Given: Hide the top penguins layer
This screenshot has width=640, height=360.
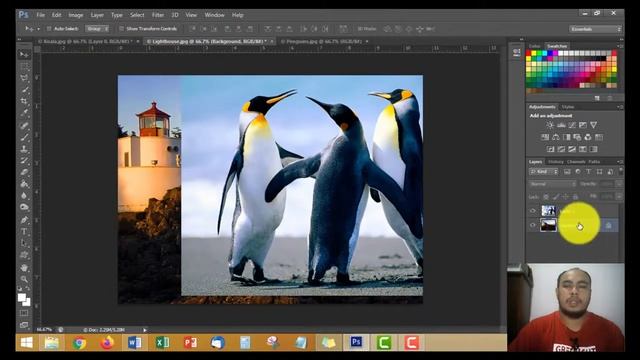Looking at the screenshot, I should (x=533, y=211).
